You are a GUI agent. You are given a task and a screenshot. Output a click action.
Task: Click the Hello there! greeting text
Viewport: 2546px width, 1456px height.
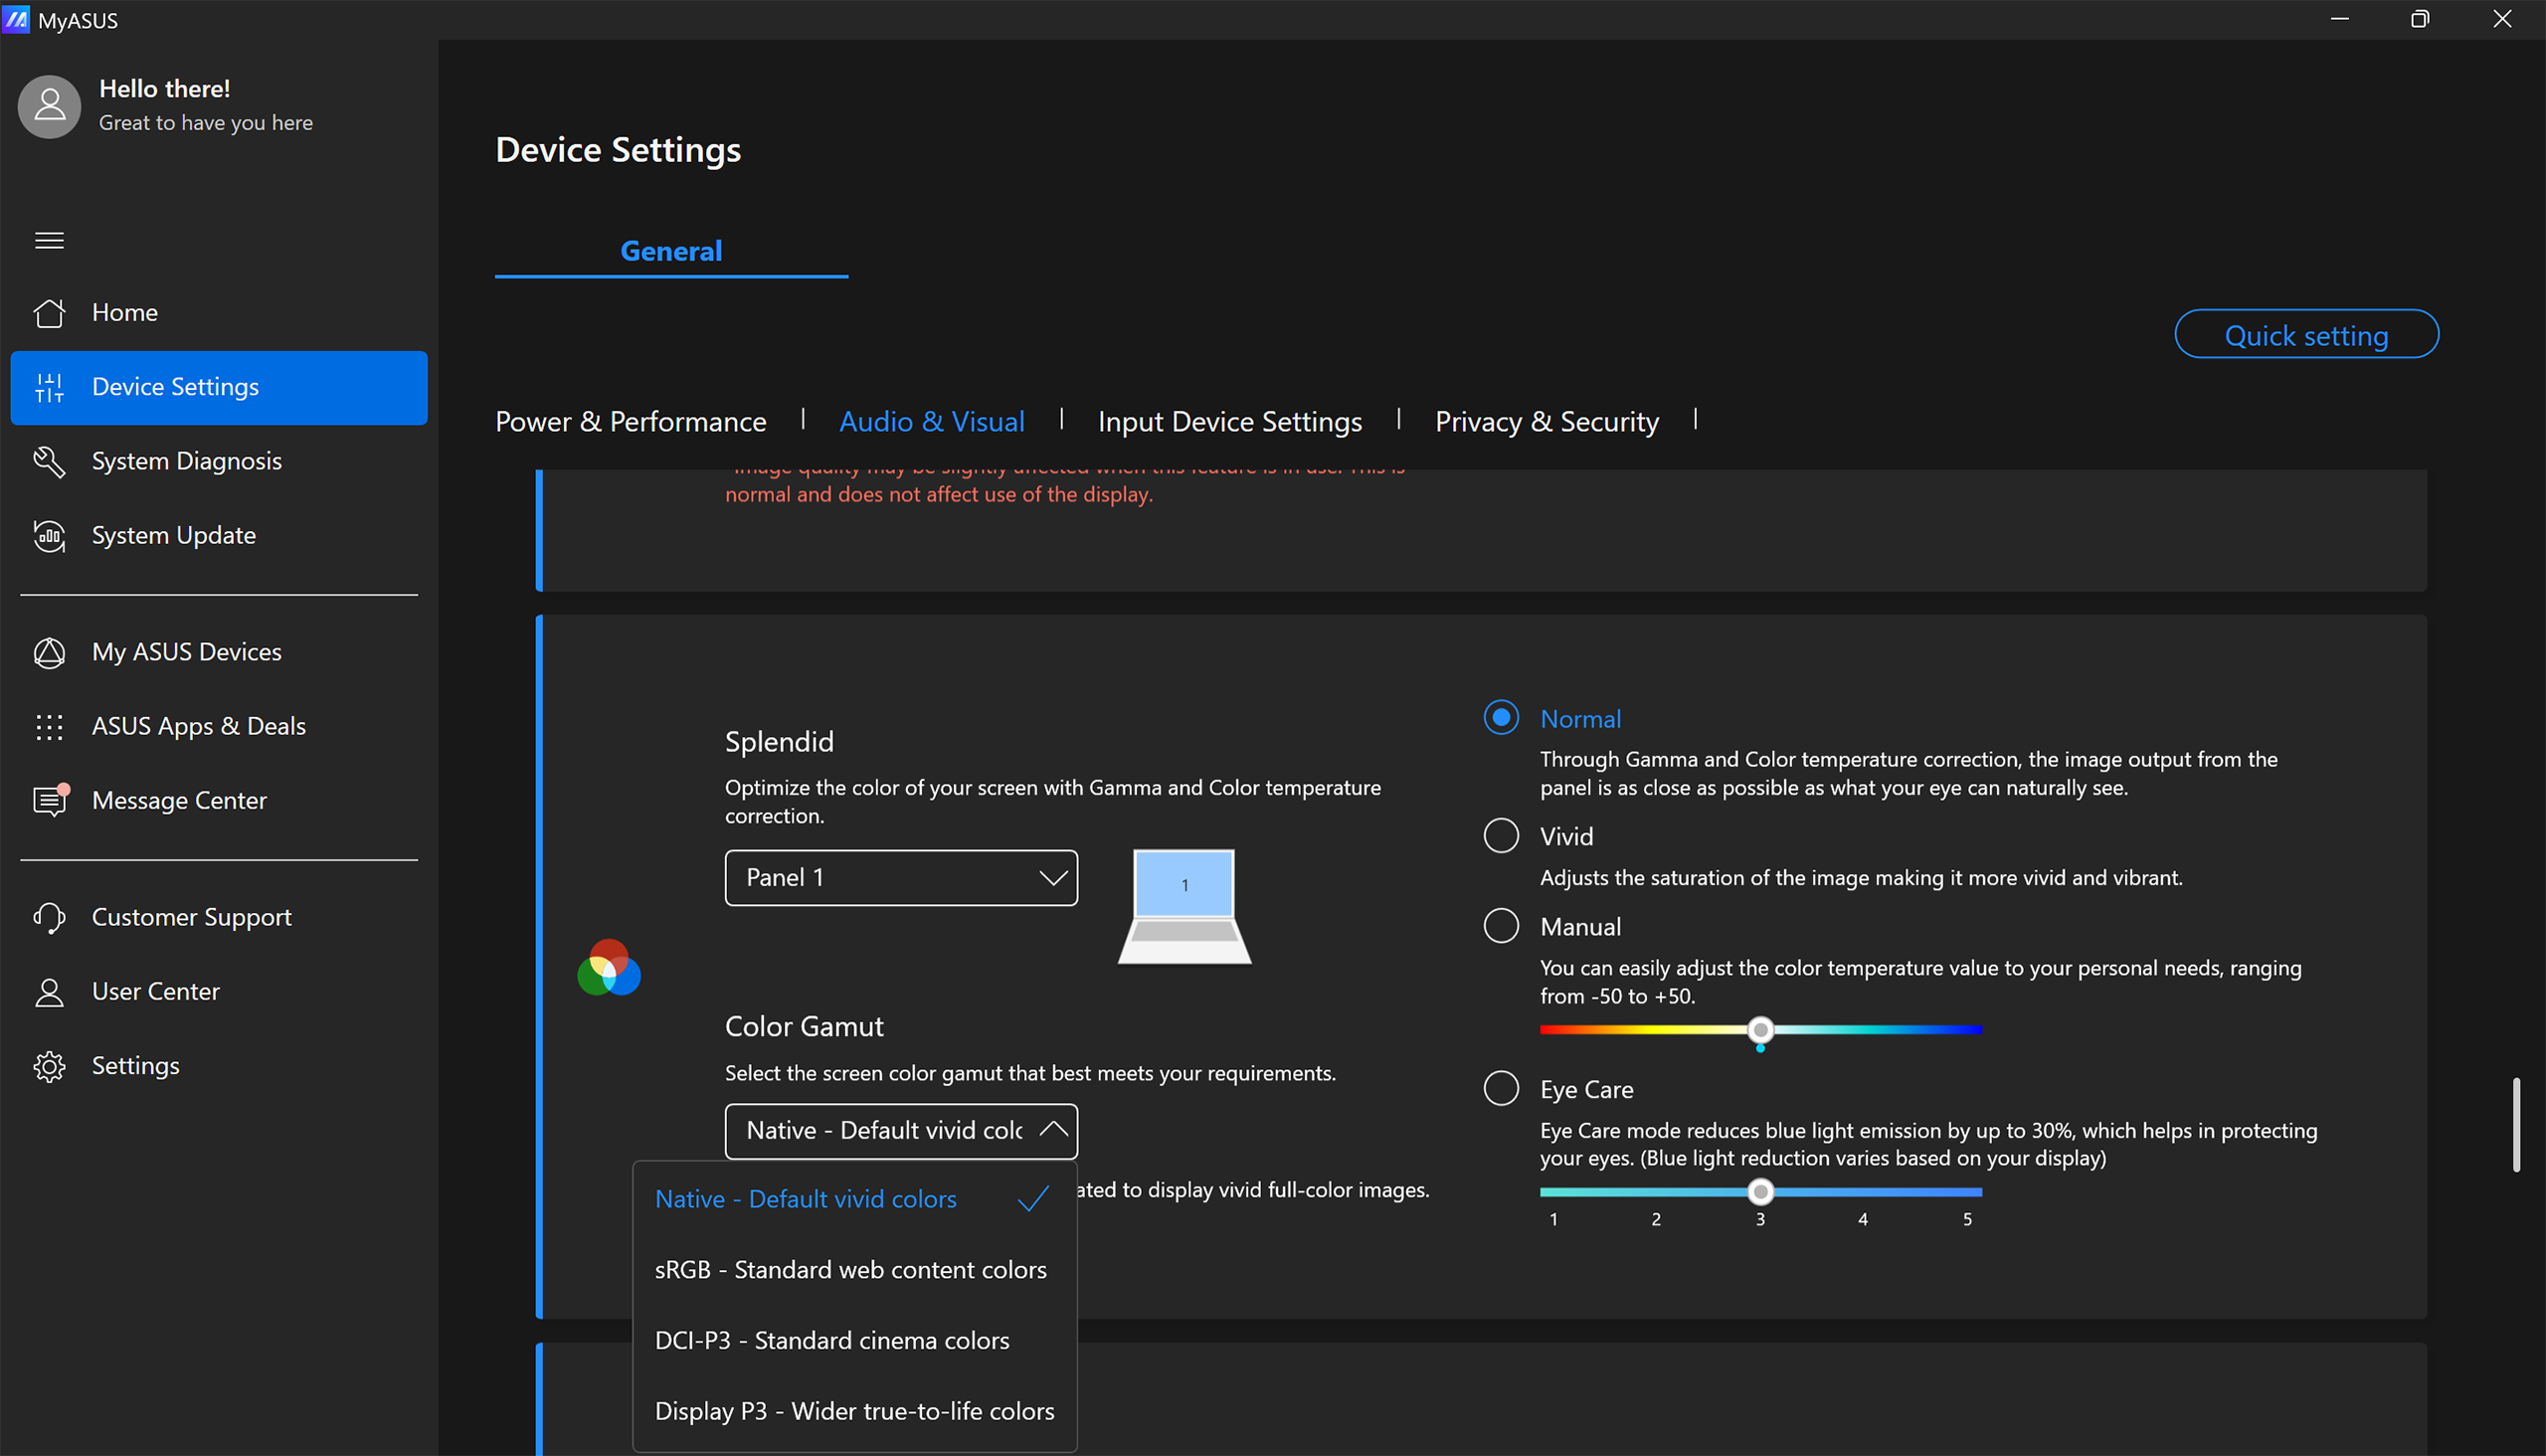coord(165,88)
